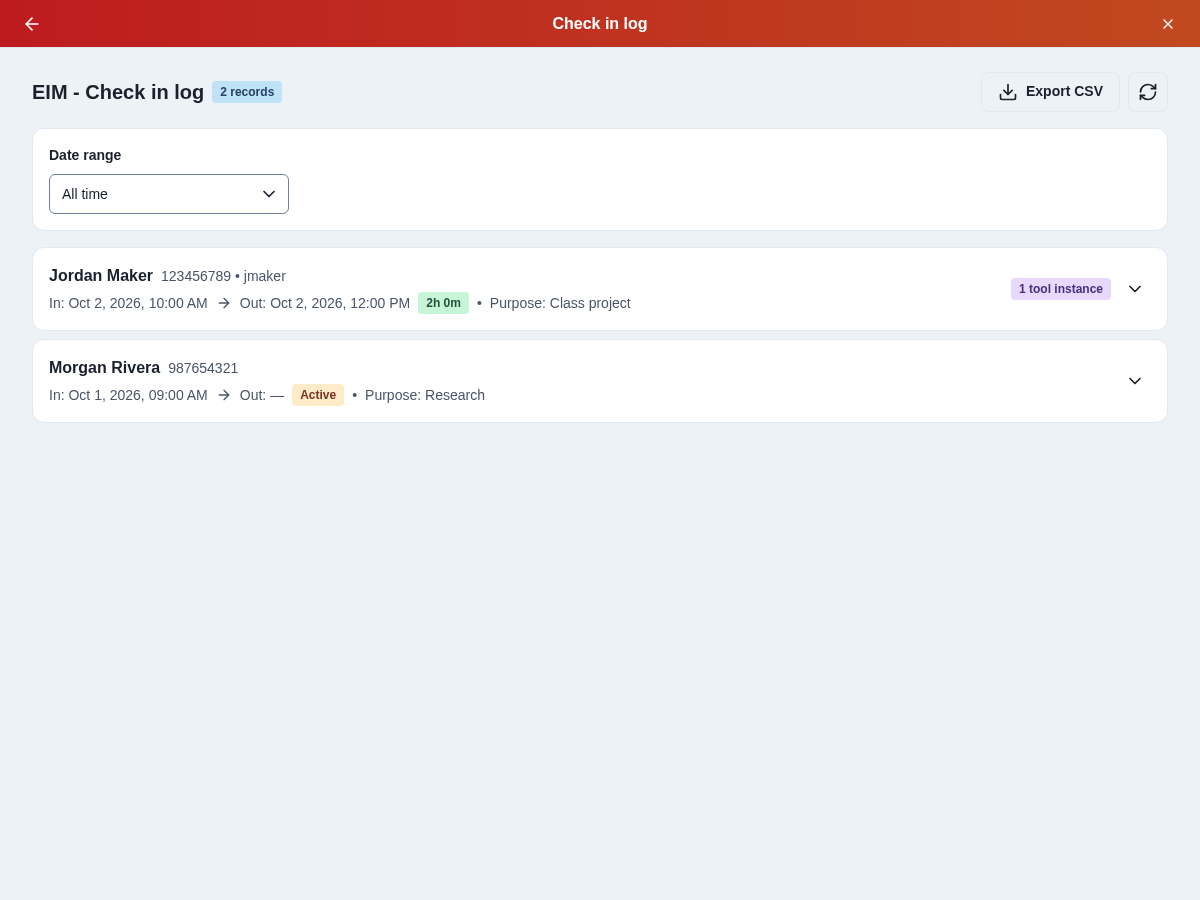Click the Purpose: Research text
The image size is (1200, 900).
coord(425,395)
